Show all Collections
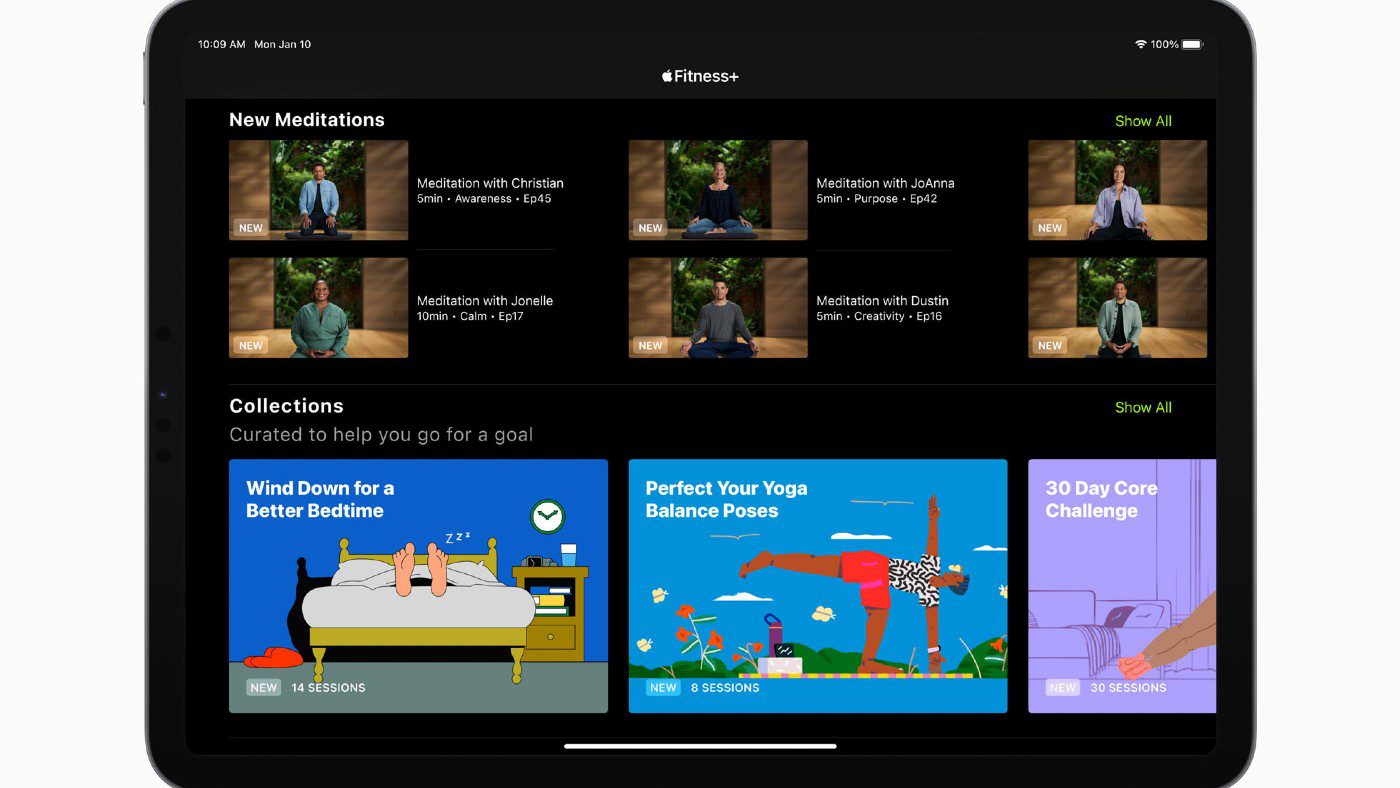The height and width of the screenshot is (788, 1400). pyautogui.click(x=1143, y=407)
